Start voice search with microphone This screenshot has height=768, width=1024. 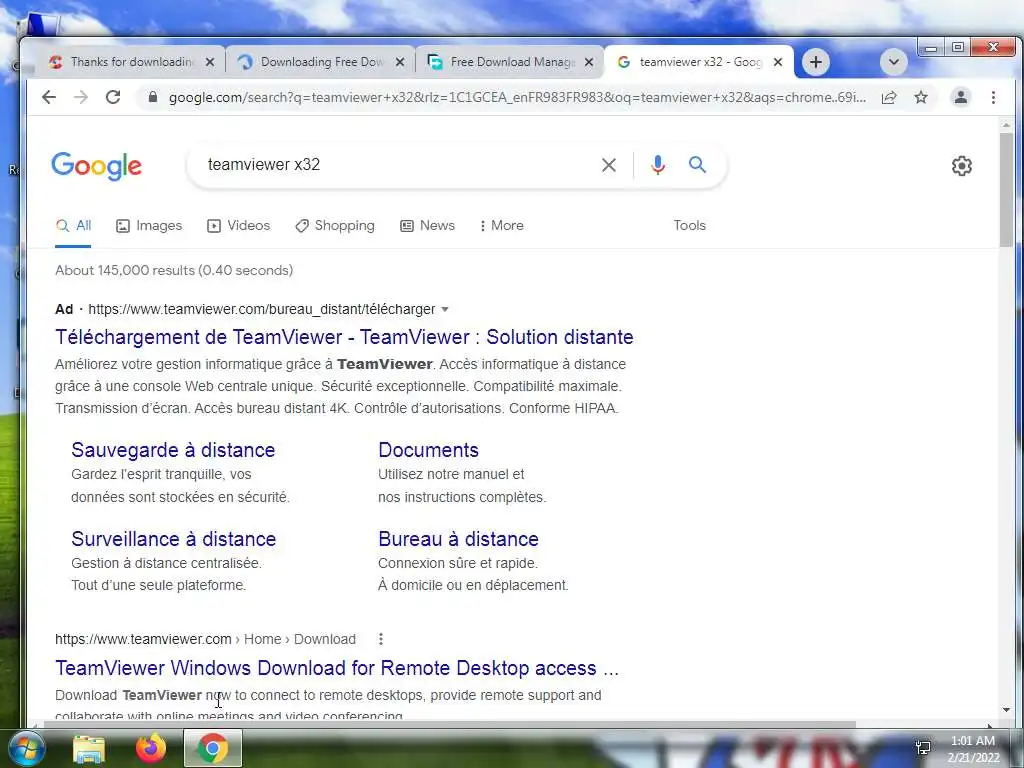pyautogui.click(x=658, y=165)
